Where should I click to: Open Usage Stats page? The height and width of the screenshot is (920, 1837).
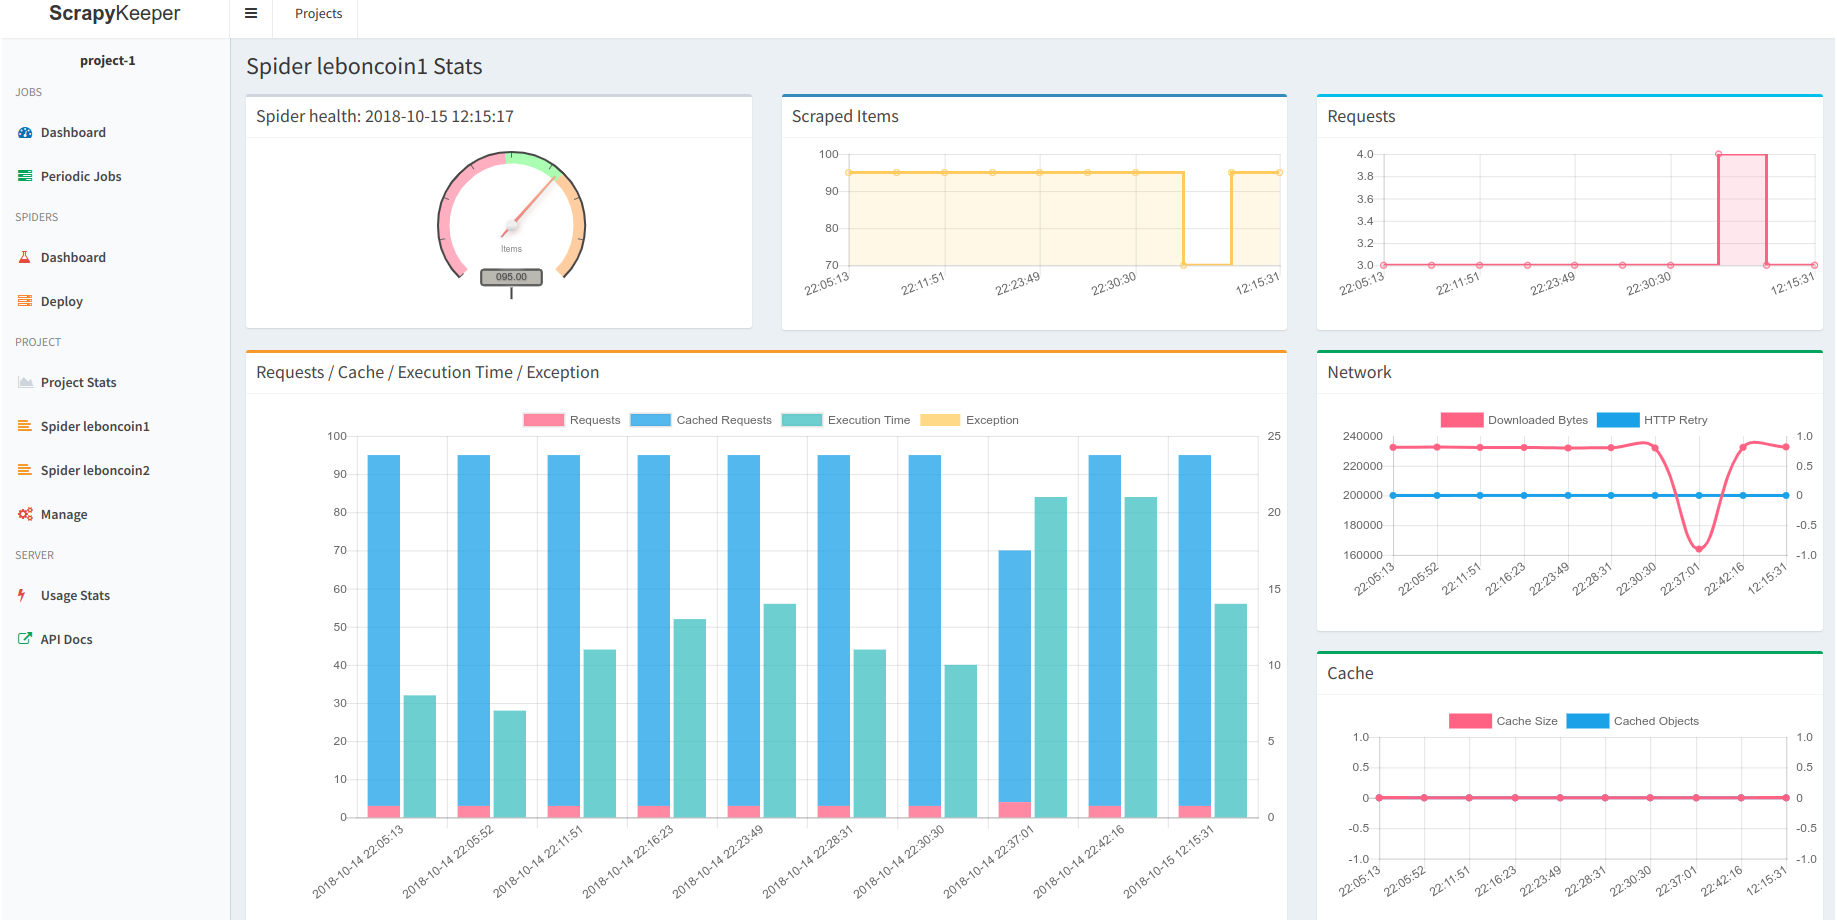75,596
